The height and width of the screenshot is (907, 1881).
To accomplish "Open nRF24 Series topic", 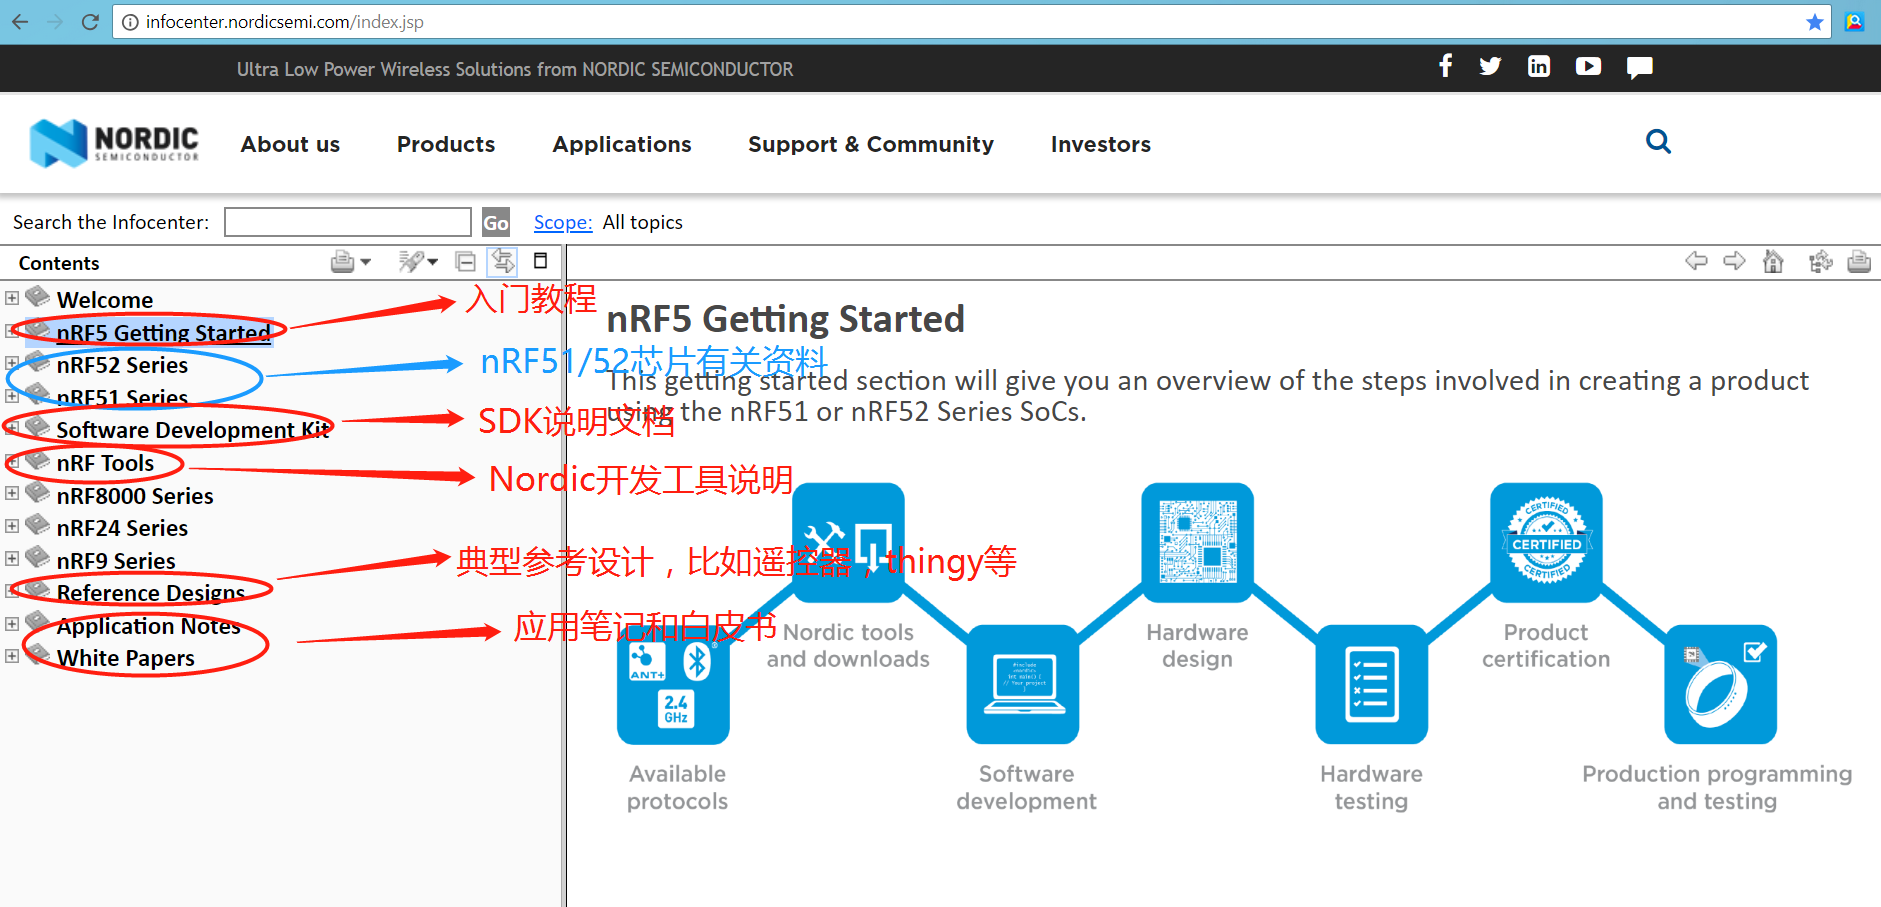I will click(x=122, y=528).
